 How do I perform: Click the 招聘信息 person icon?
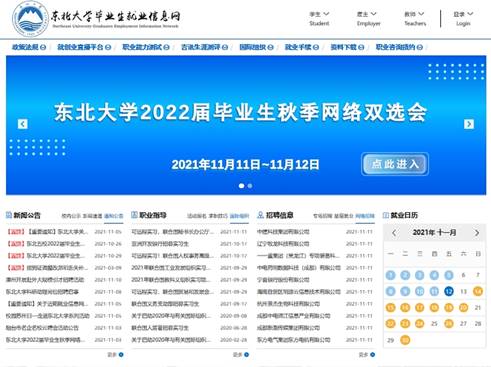pos(260,215)
